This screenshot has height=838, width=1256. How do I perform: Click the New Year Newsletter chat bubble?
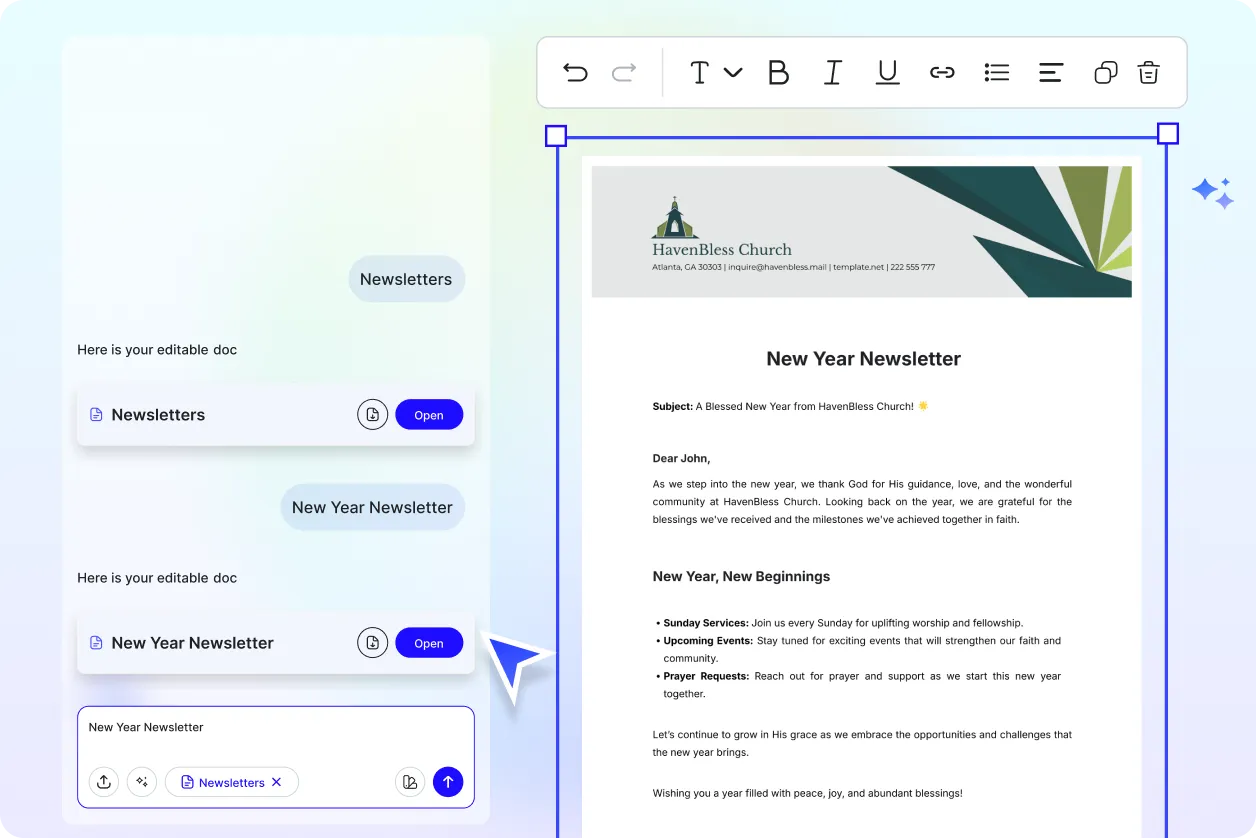[x=372, y=507]
